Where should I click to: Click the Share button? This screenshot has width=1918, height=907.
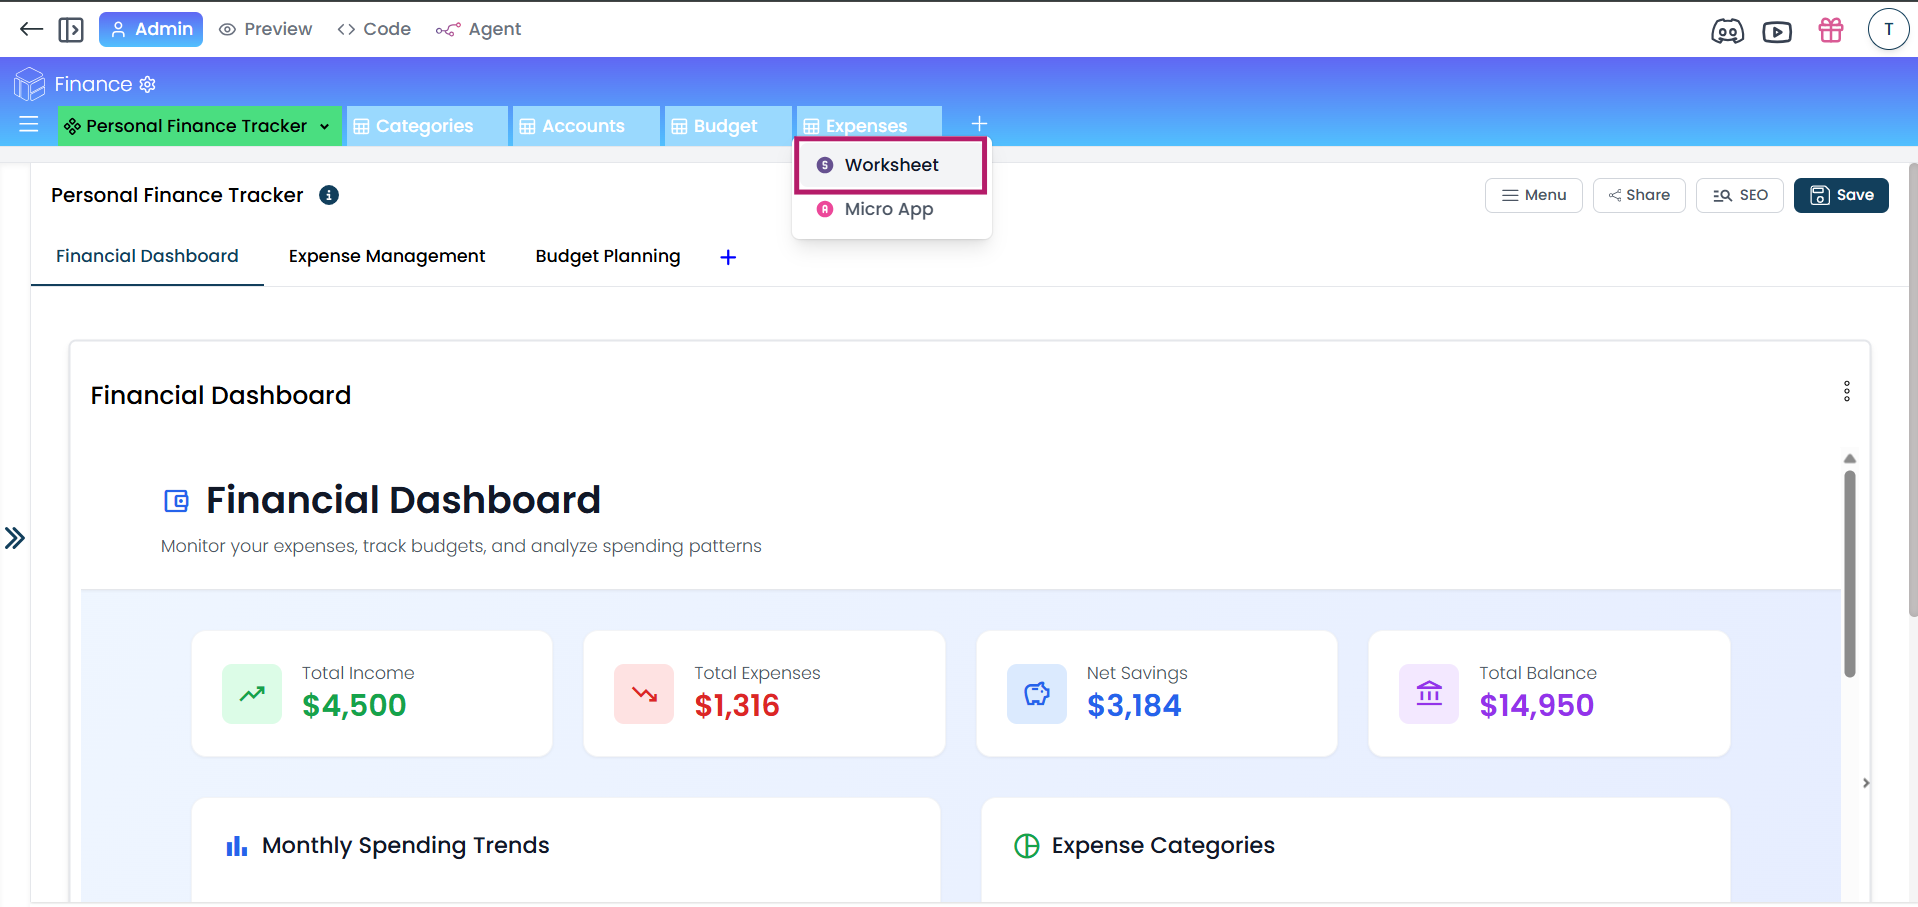point(1638,195)
